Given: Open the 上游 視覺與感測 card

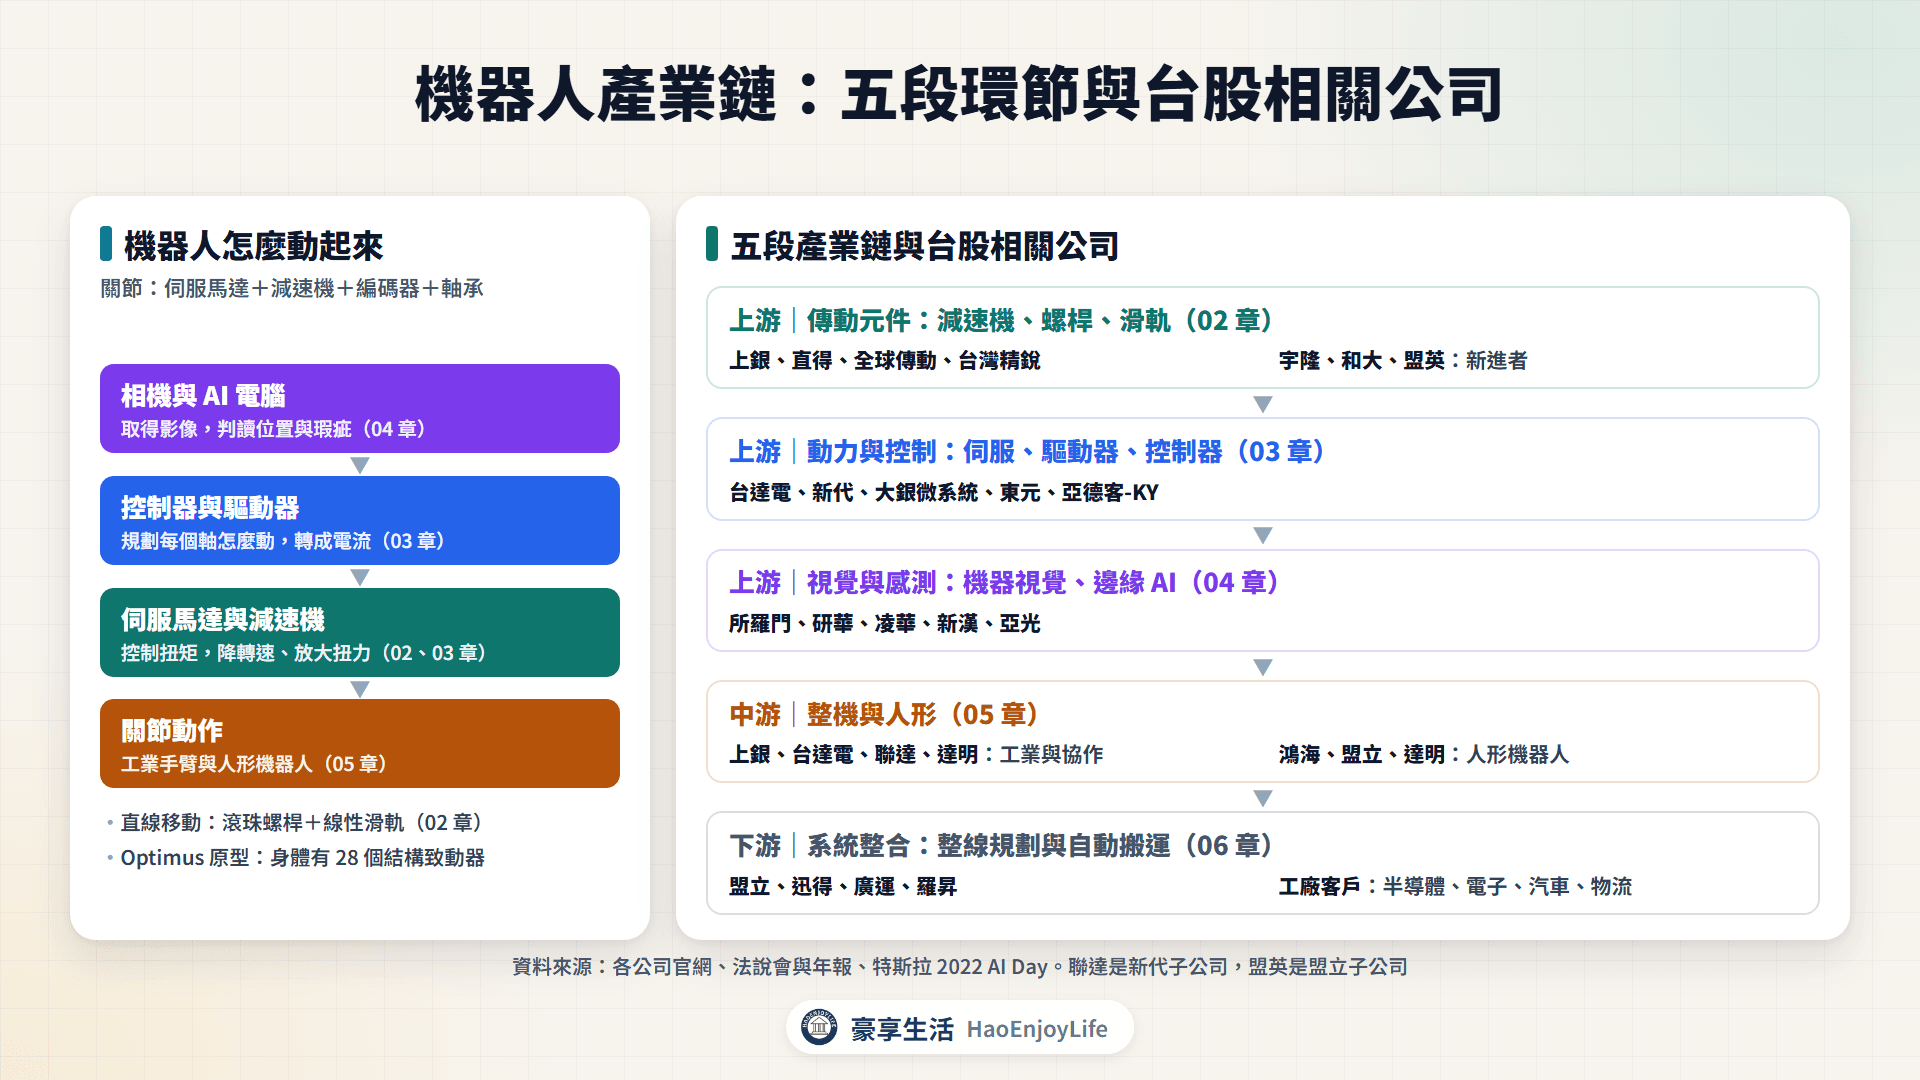Looking at the screenshot, I should coord(1262,600).
